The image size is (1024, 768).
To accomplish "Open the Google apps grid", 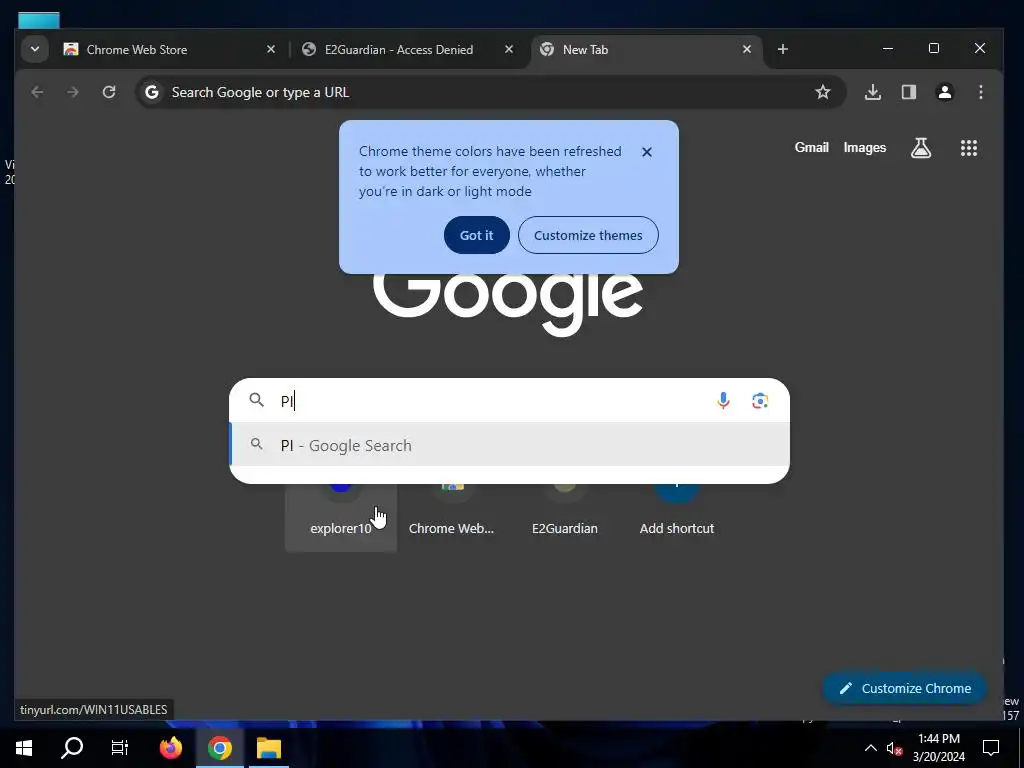I will click(x=968, y=148).
